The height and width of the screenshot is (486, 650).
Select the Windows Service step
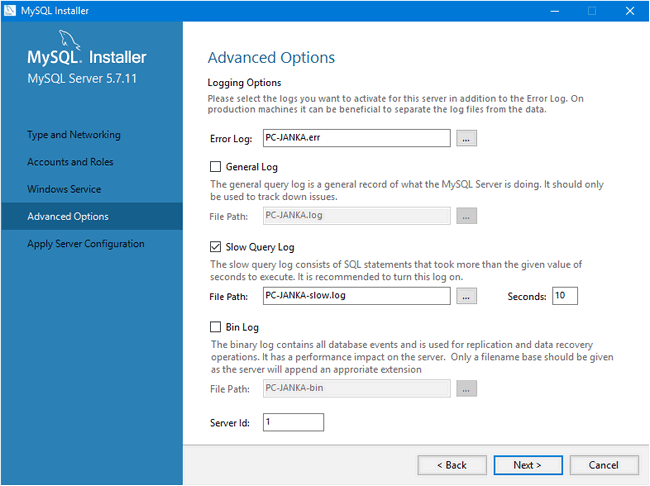pyautogui.click(x=64, y=189)
